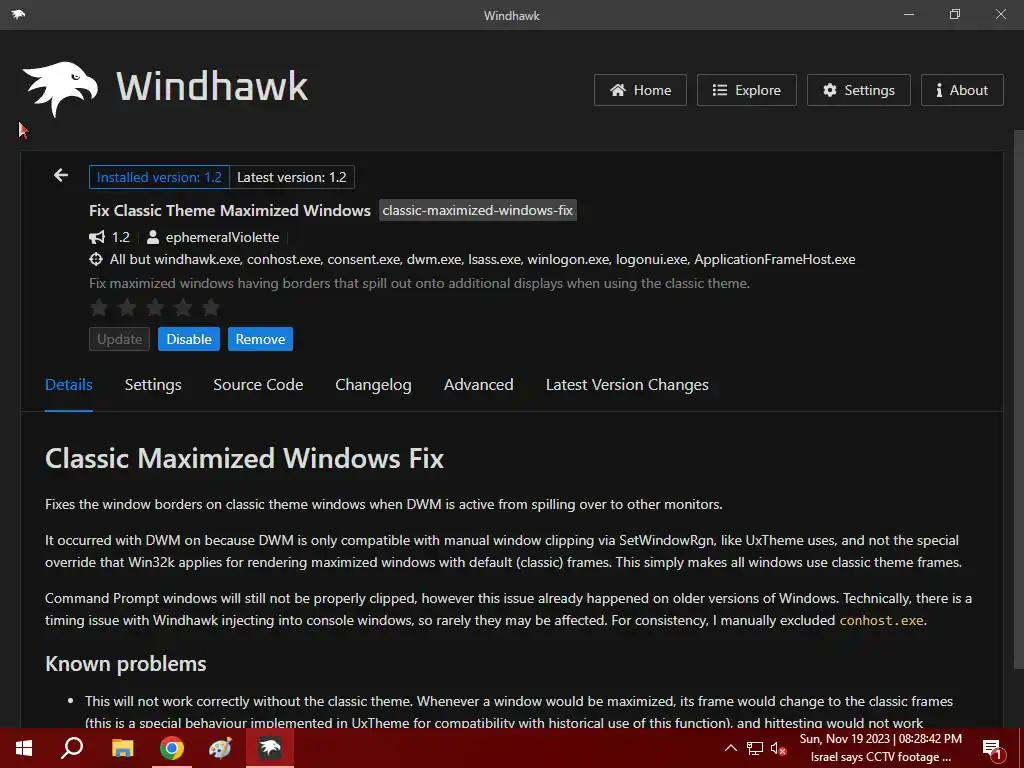Image resolution: width=1024 pixels, height=768 pixels.
Task: Open taskbar Search
Action: tap(72, 748)
